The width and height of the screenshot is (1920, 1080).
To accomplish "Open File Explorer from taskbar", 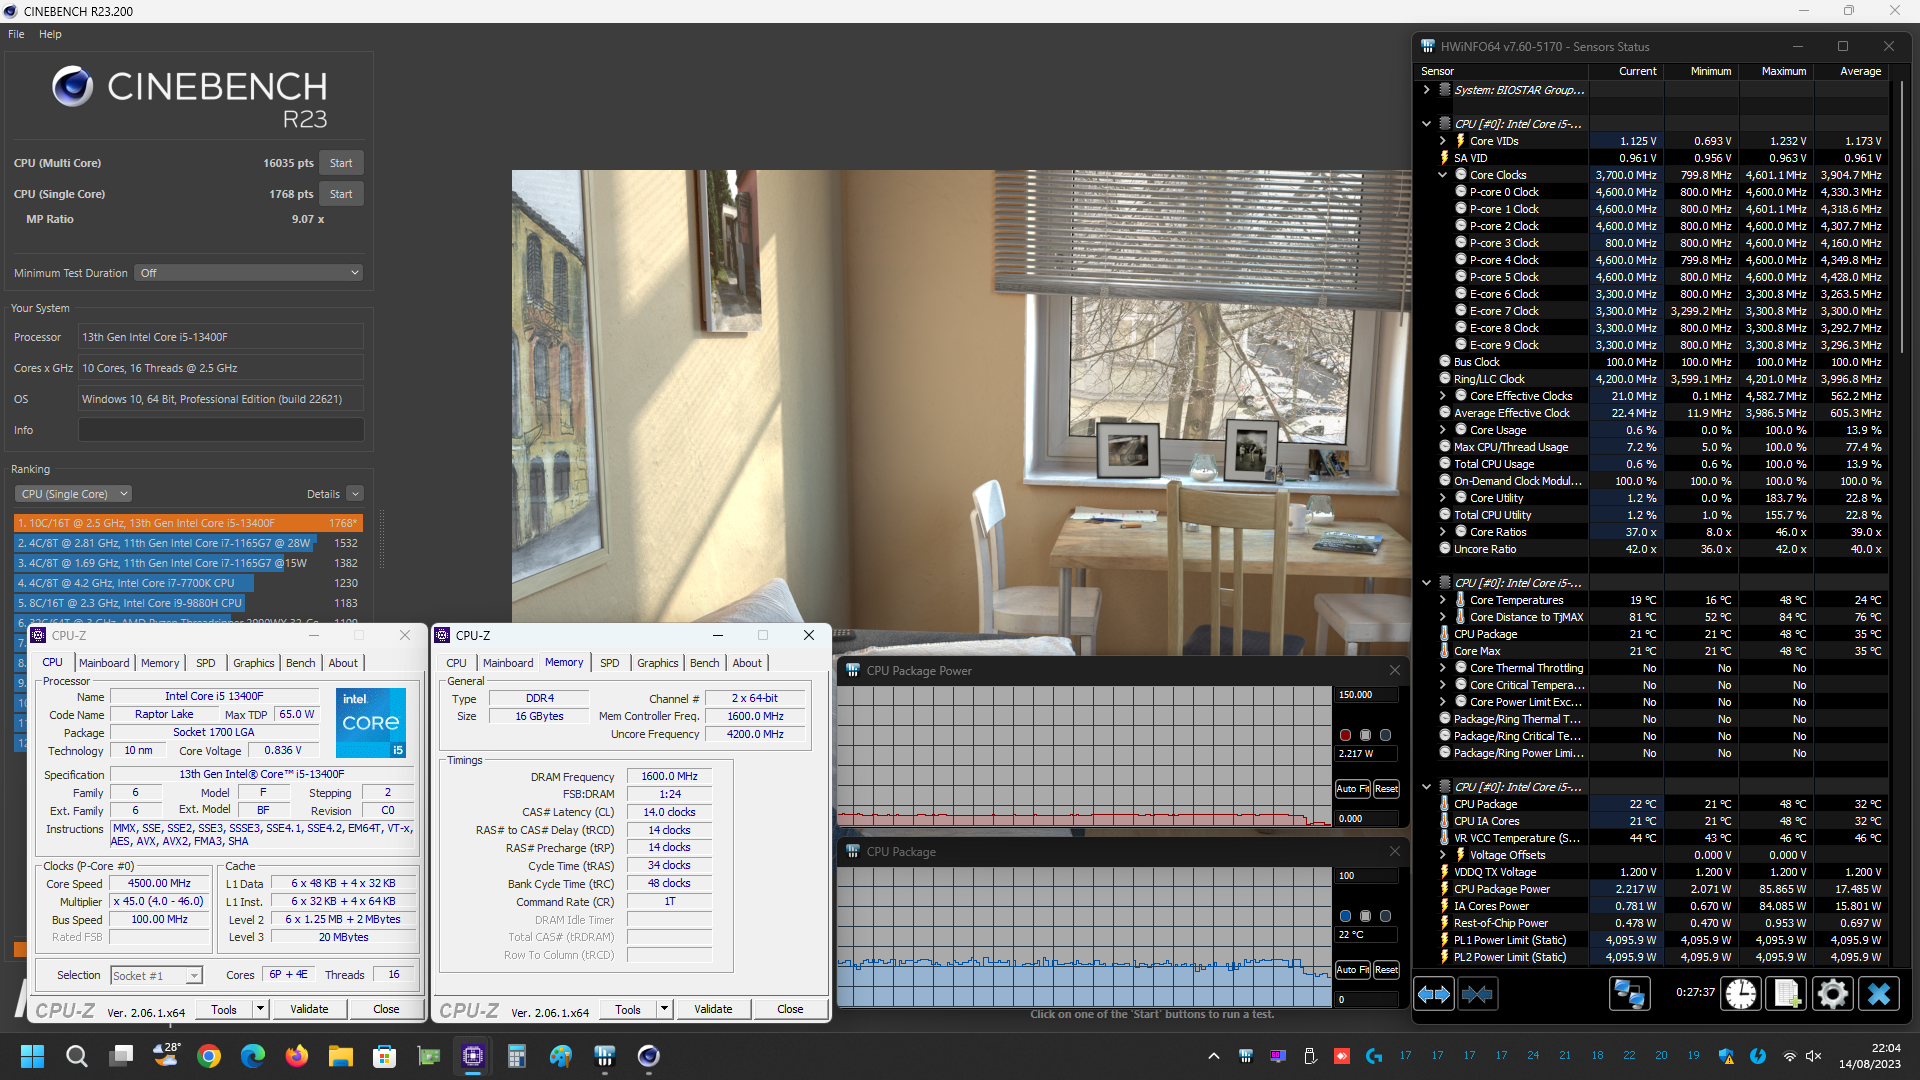I will point(341,1056).
